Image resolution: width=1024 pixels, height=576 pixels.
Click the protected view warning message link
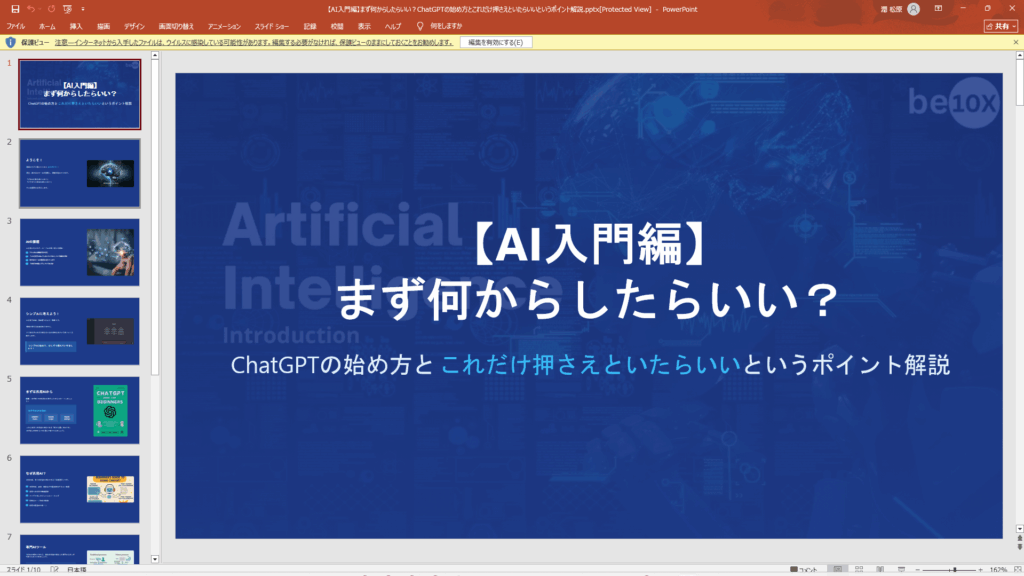253,42
